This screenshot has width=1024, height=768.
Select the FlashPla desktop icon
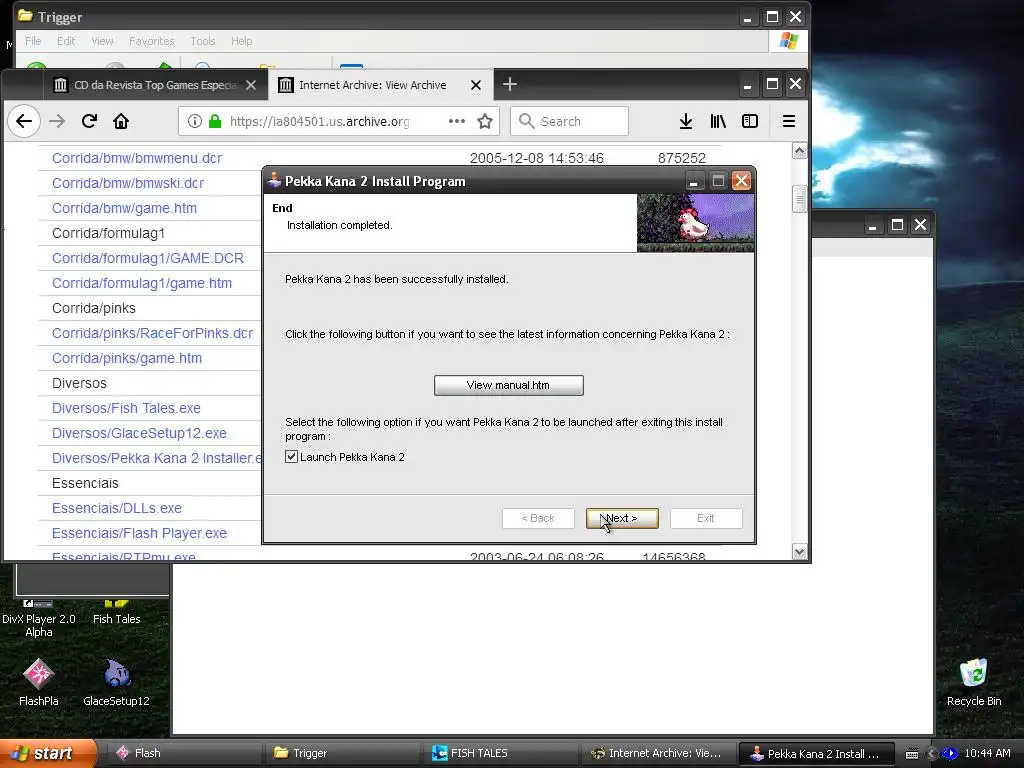(x=39, y=682)
